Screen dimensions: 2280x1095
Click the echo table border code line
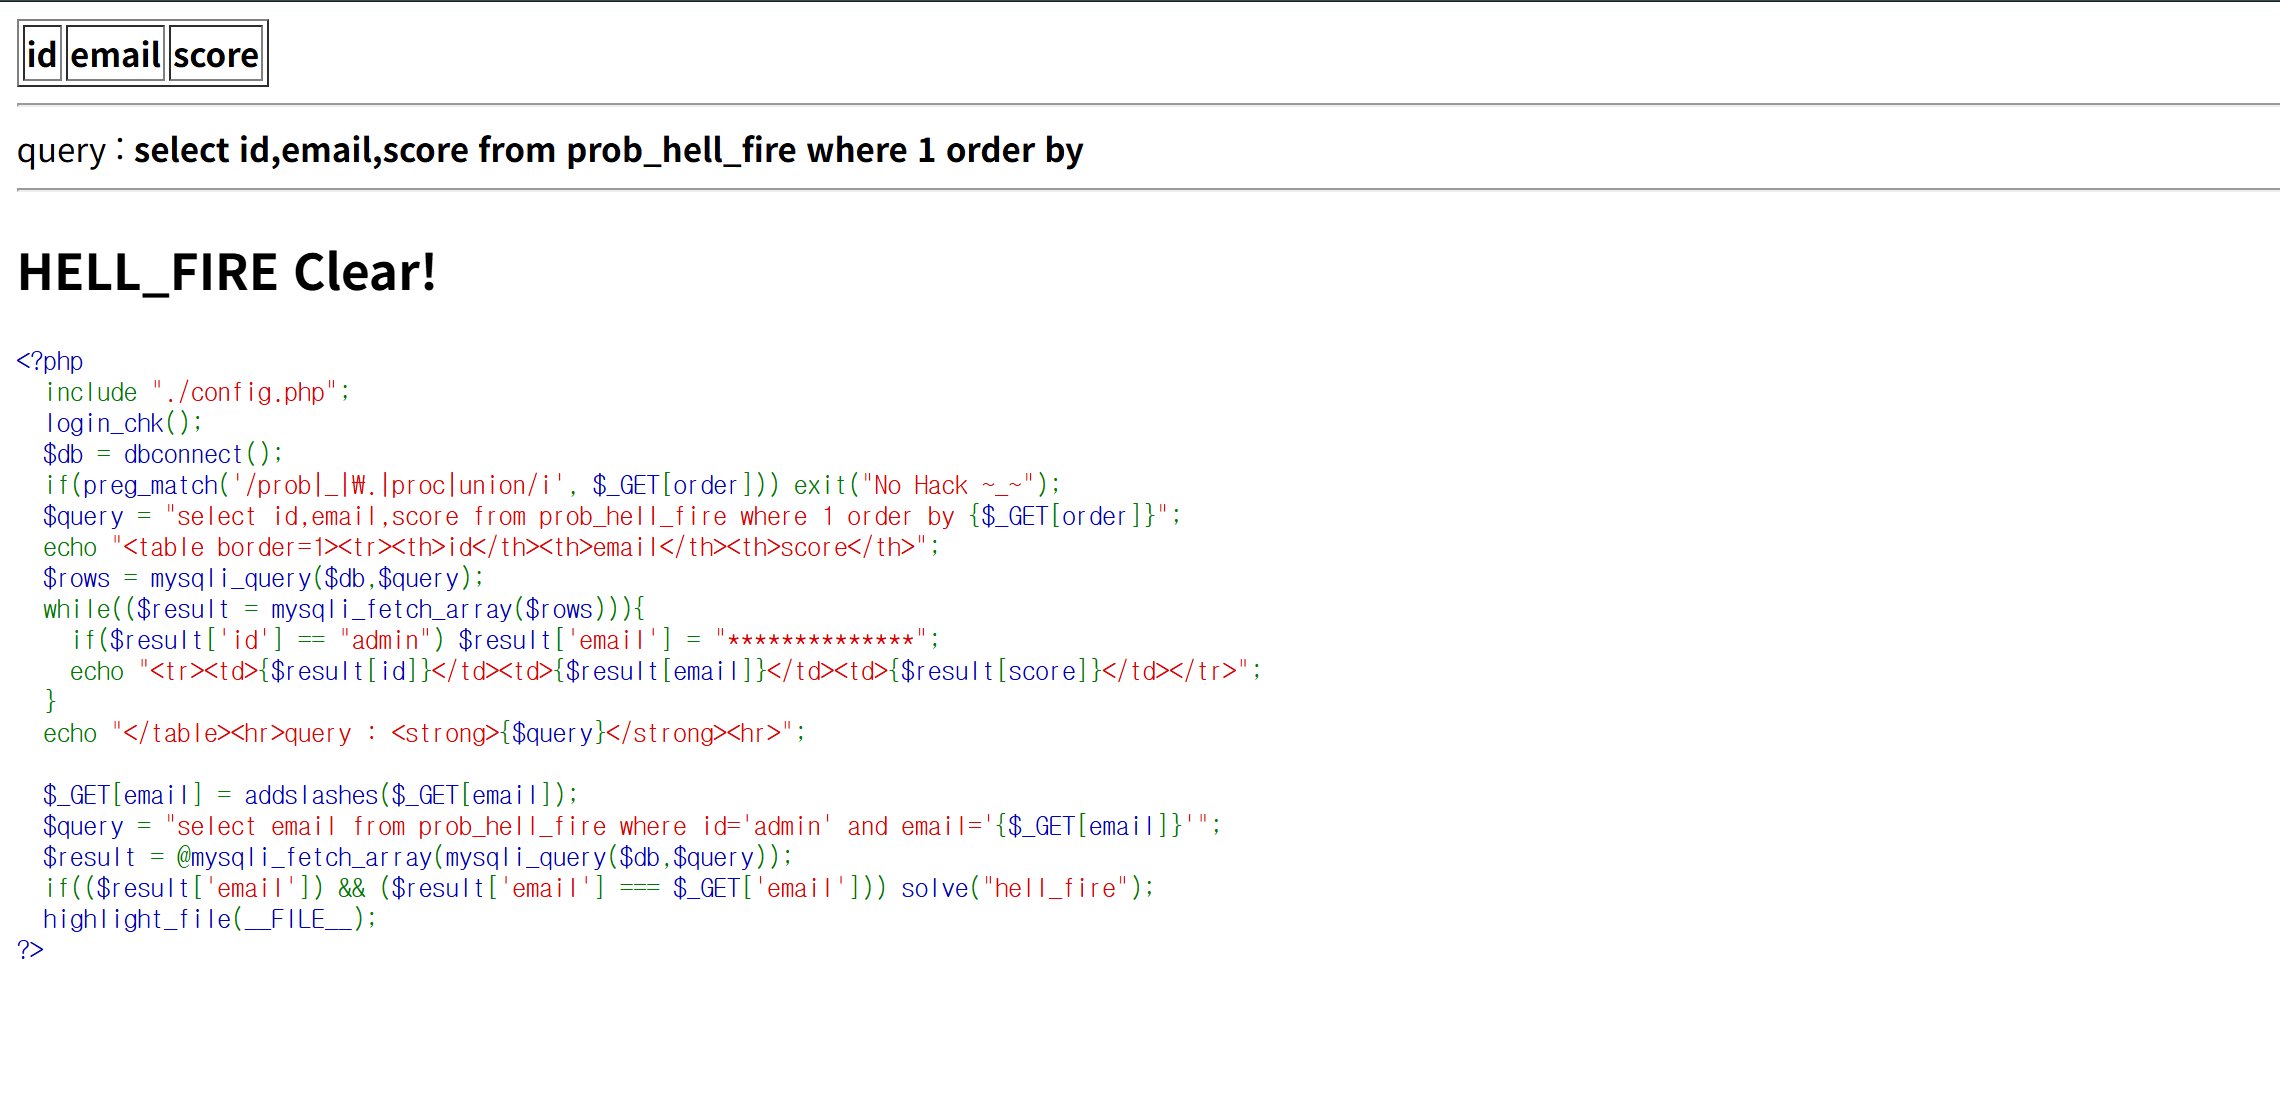(x=490, y=547)
